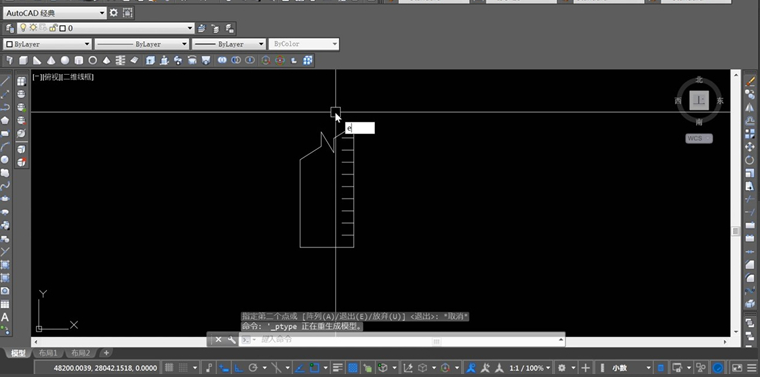Click the WCS coordinate system button
Image resolution: width=760 pixels, height=377 pixels.
[x=699, y=139]
